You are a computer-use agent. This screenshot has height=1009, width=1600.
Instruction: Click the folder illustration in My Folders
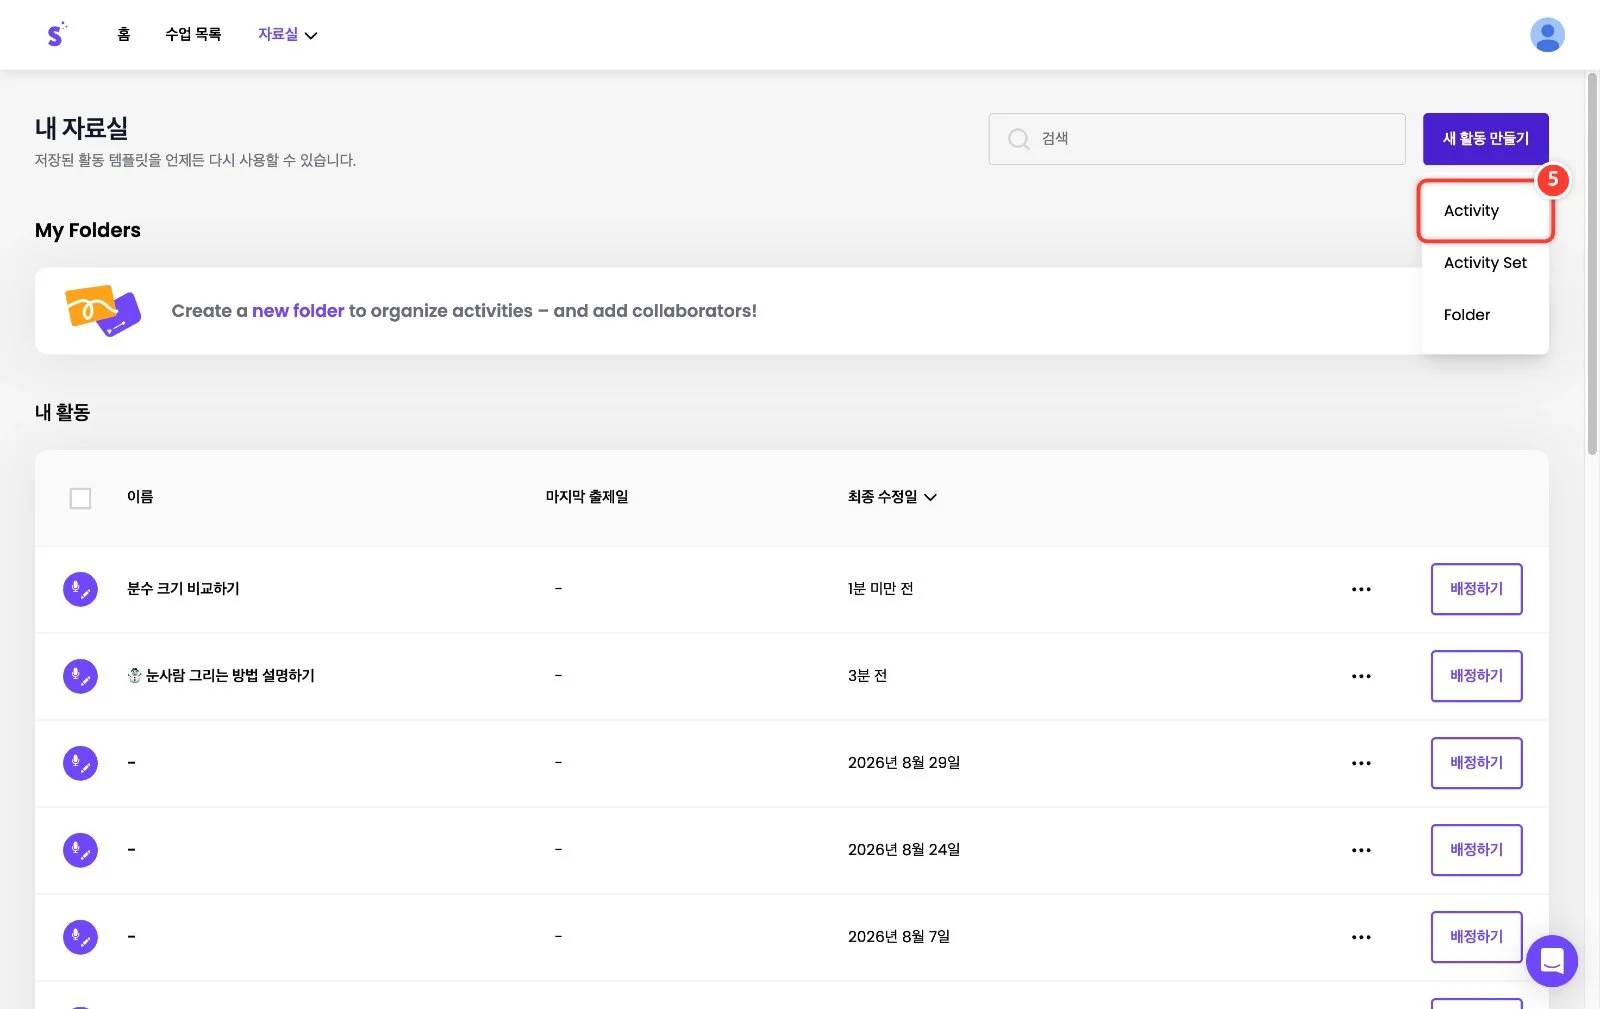click(102, 310)
